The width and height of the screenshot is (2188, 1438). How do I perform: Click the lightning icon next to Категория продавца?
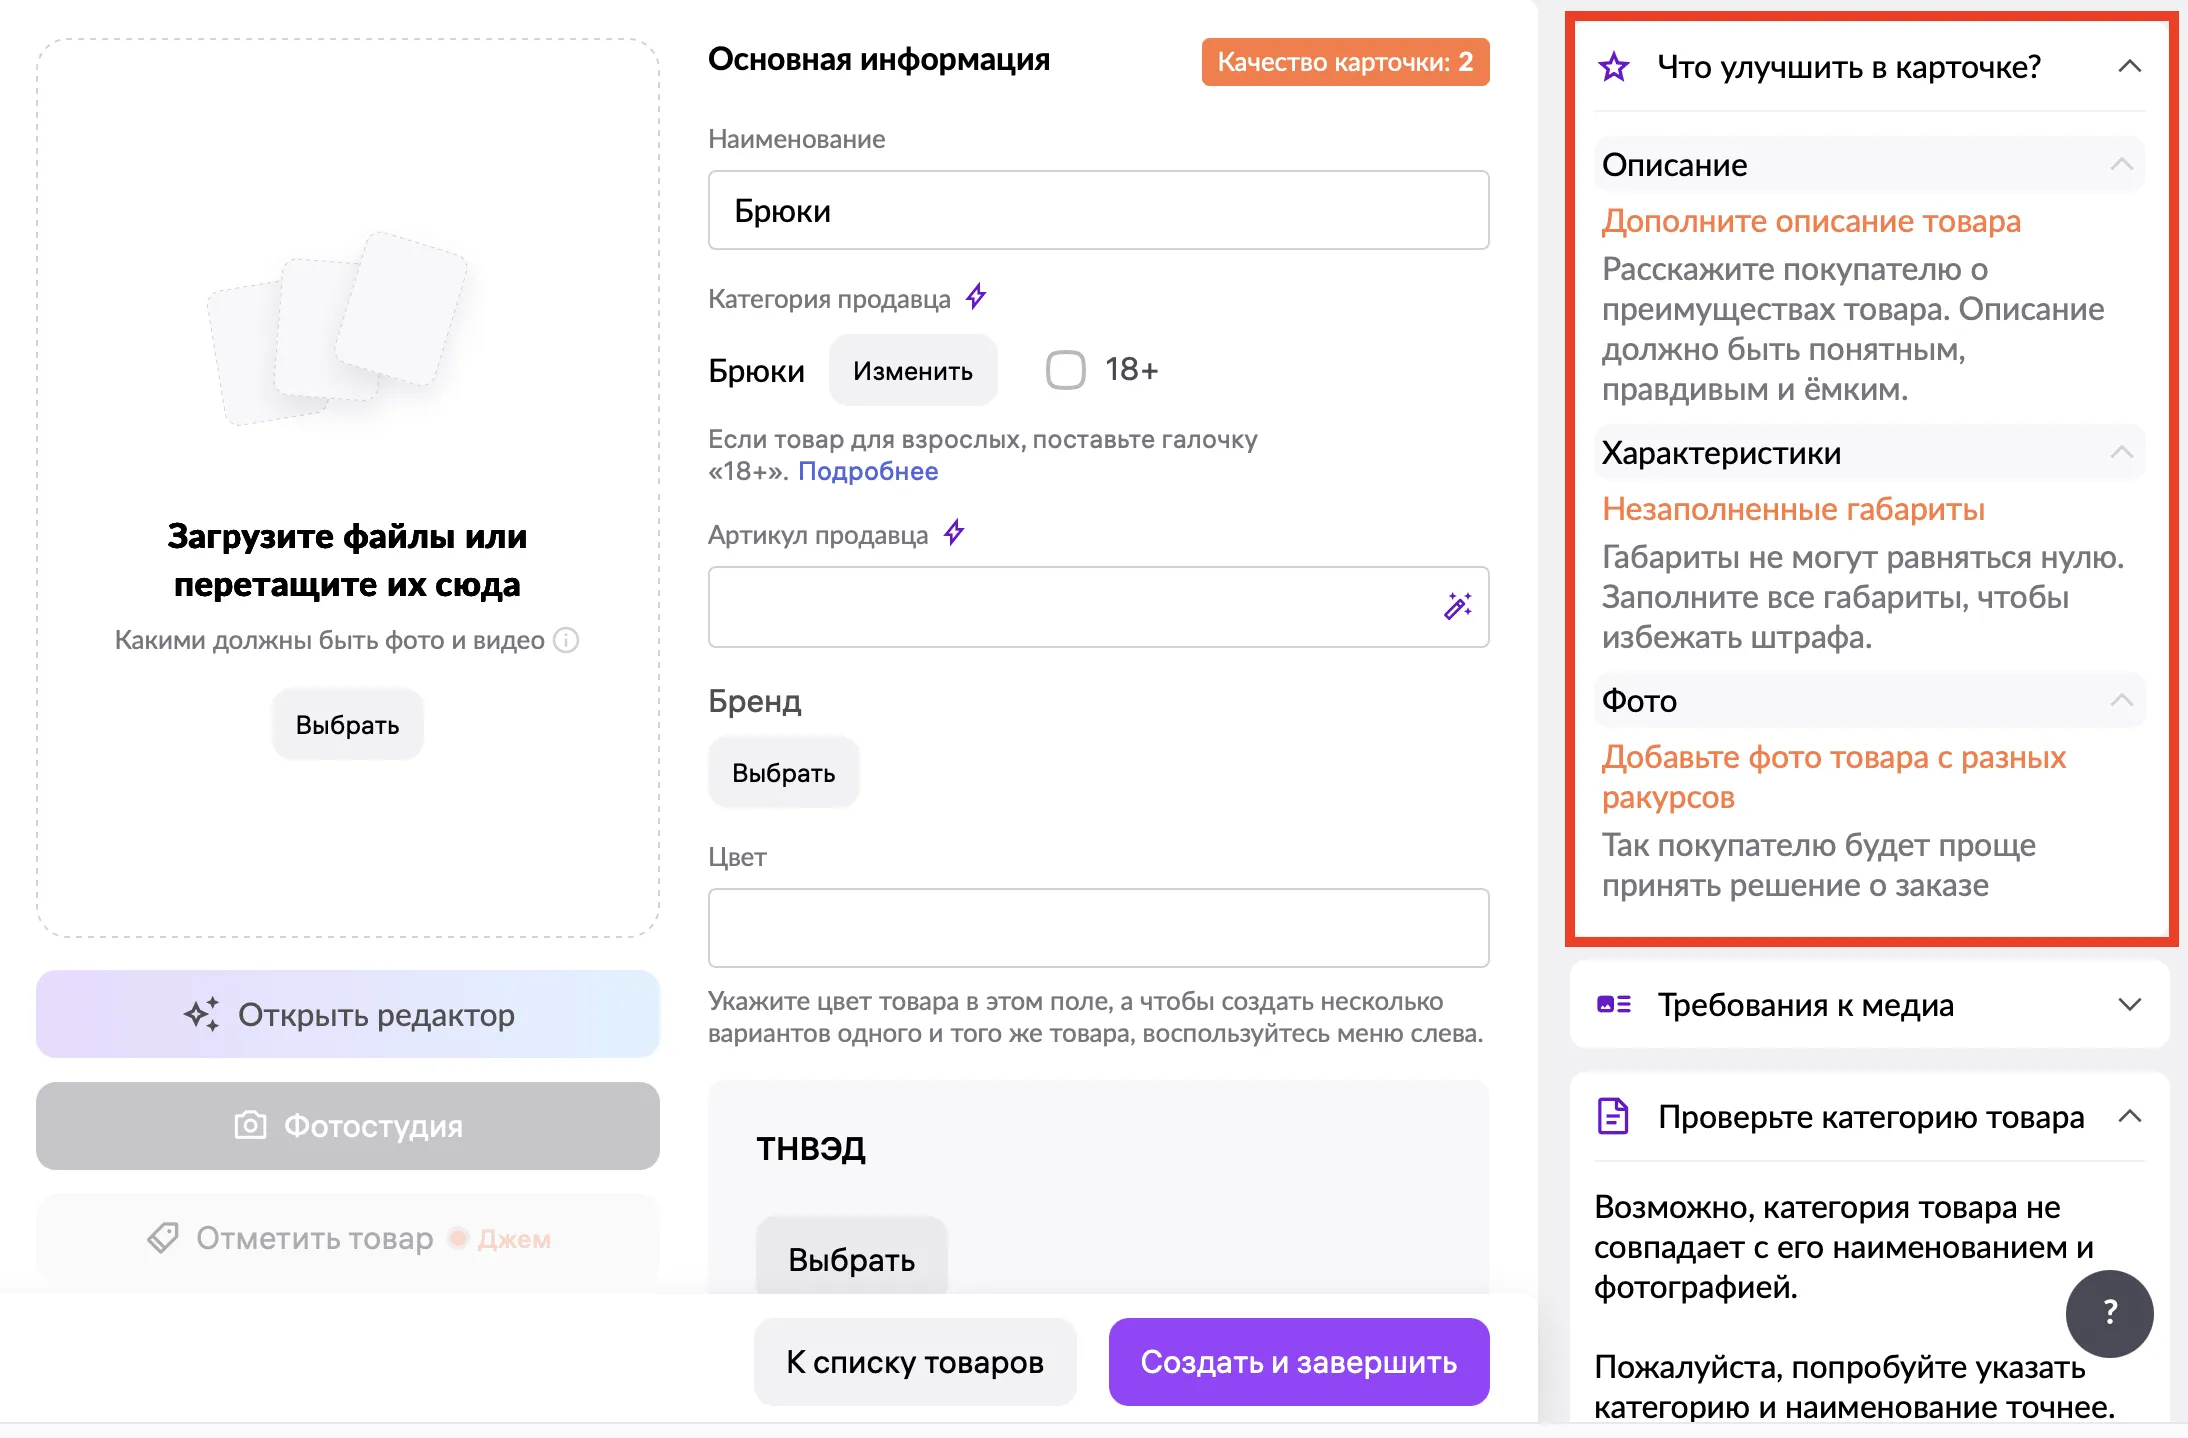tap(975, 296)
